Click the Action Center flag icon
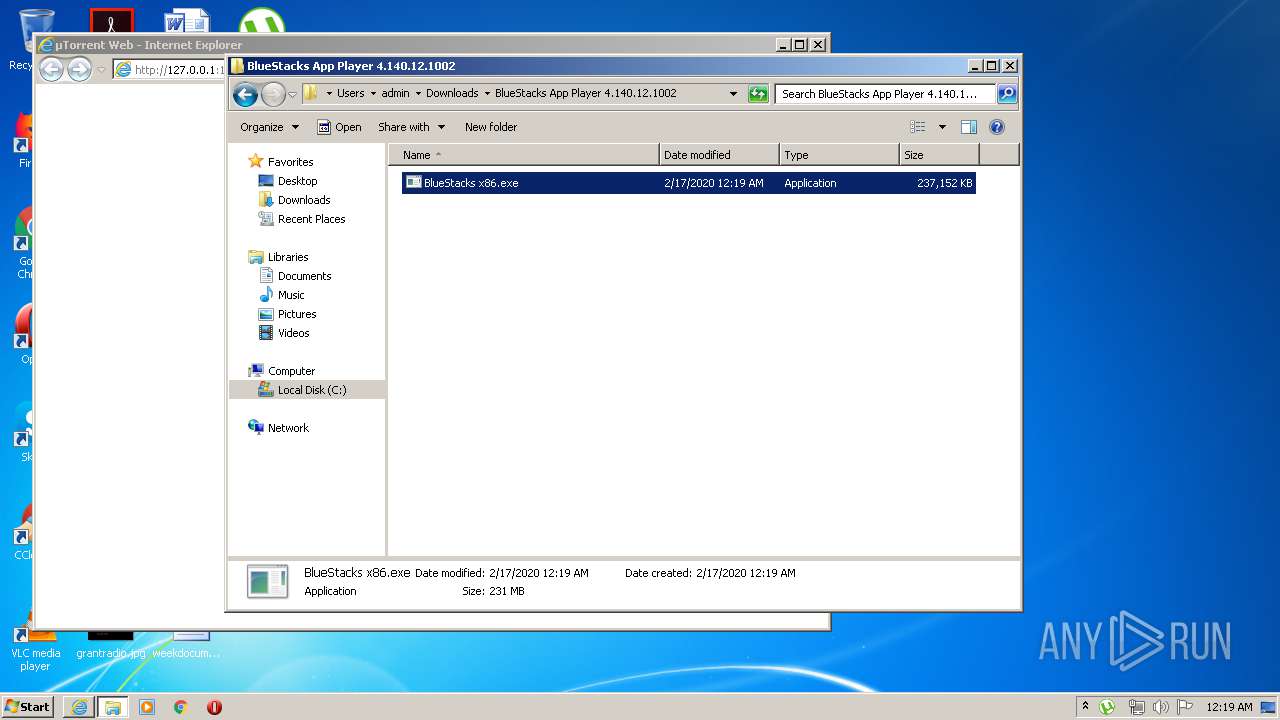This screenshot has height=720, width=1280. [1185, 707]
